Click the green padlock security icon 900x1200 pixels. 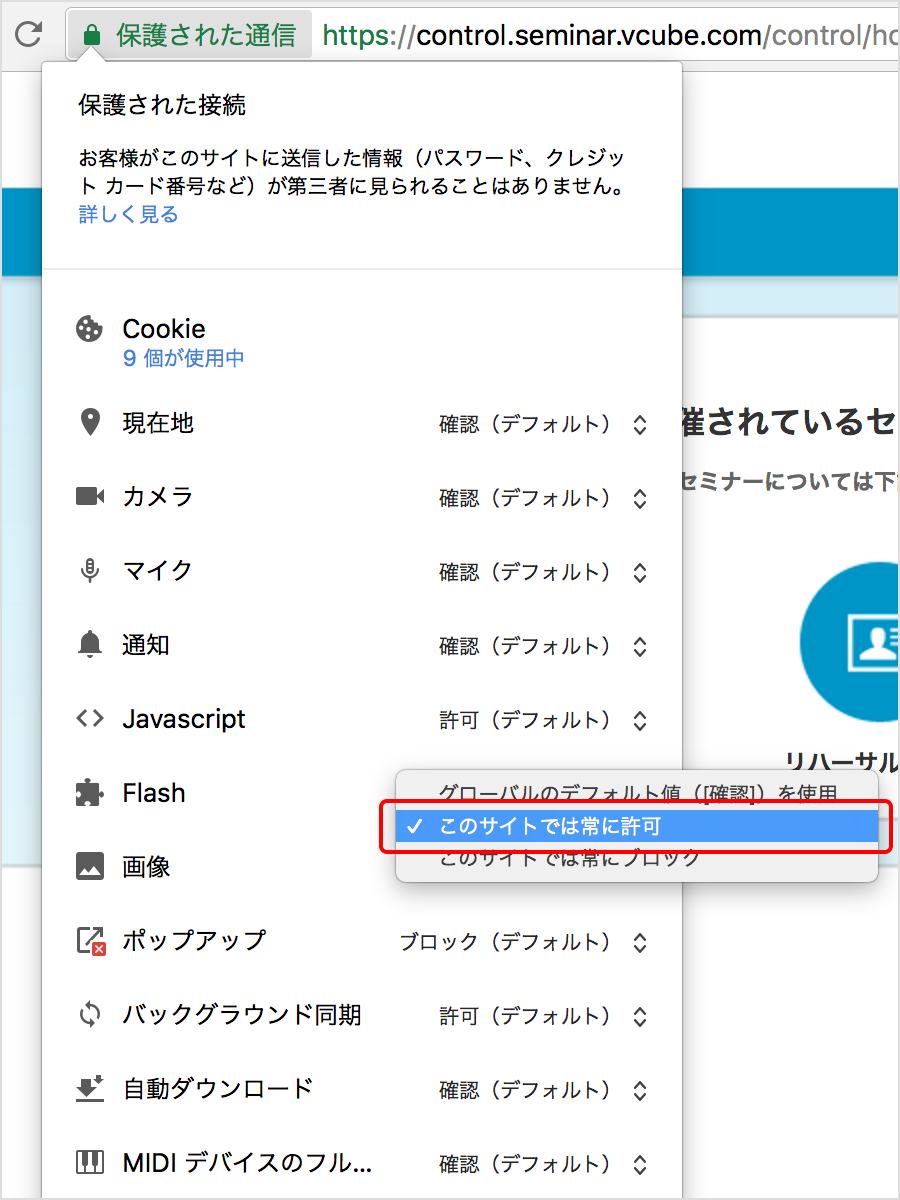pyautogui.click(x=91, y=36)
